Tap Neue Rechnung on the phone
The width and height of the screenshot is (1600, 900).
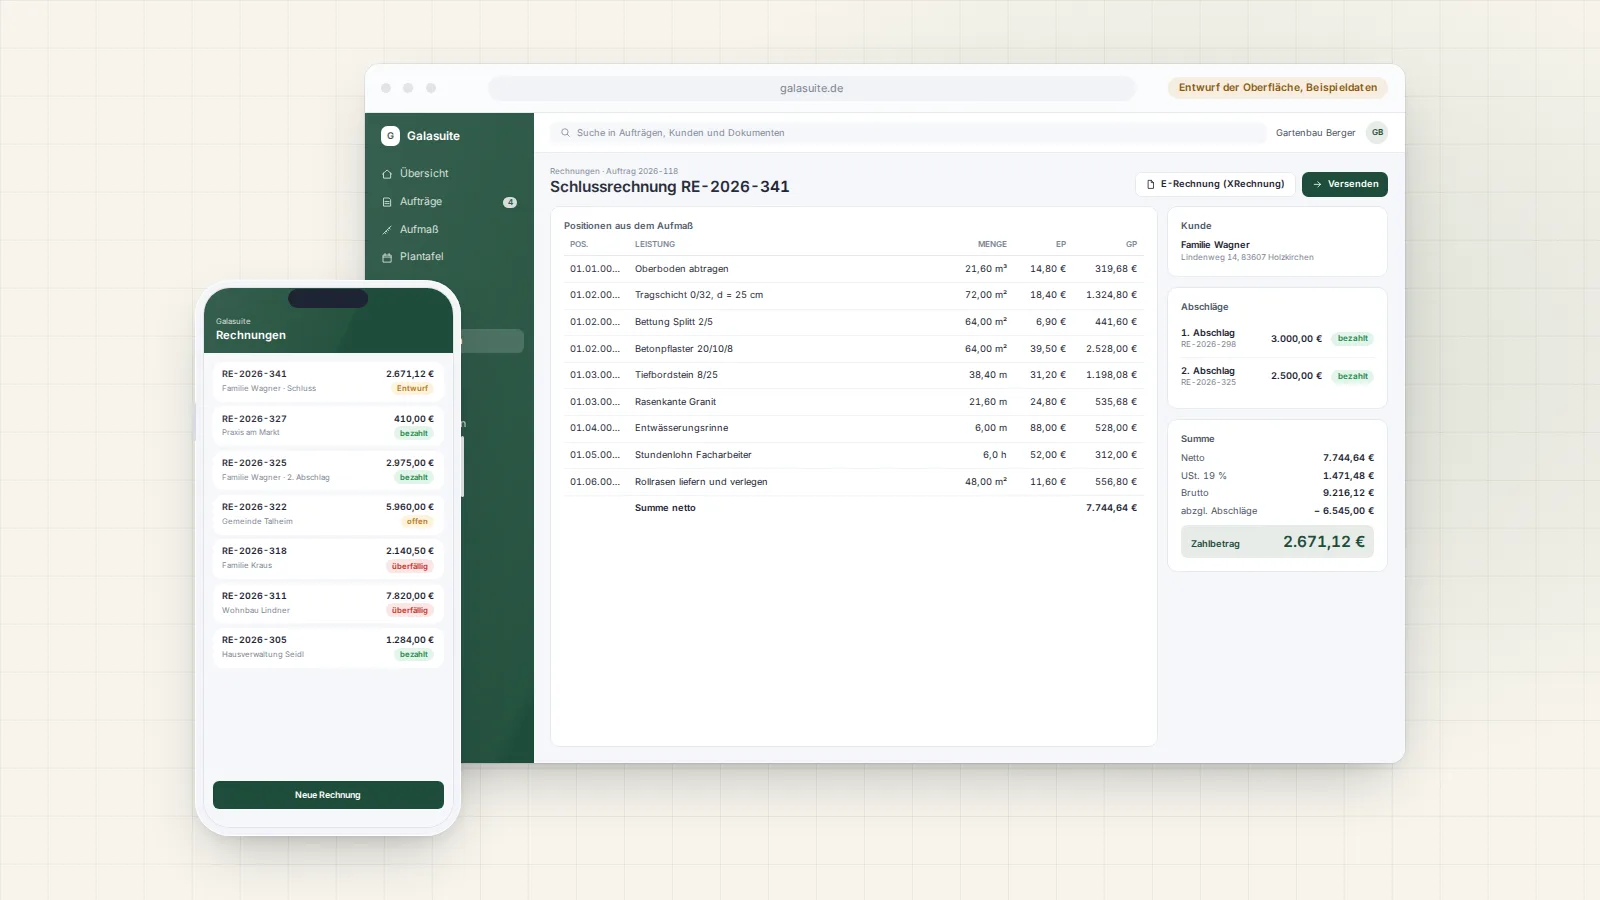(328, 795)
